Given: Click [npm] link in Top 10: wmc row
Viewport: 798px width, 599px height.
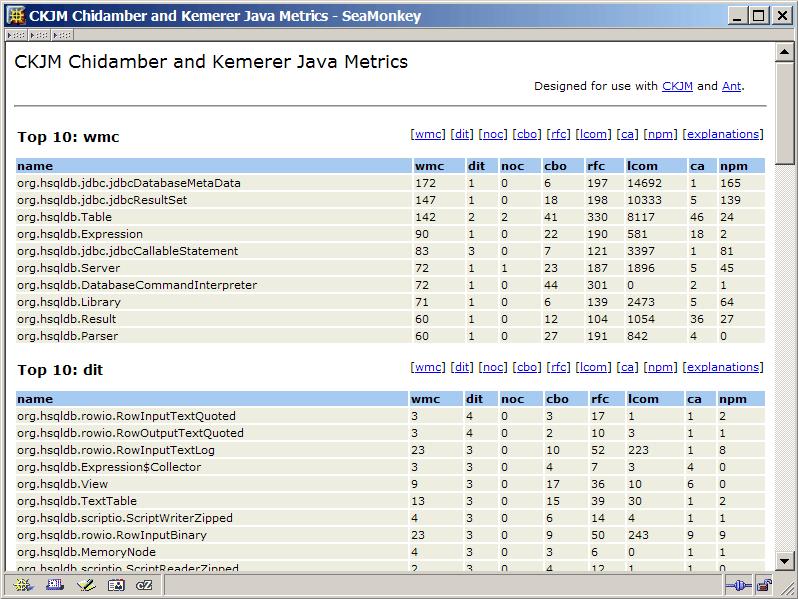Looking at the screenshot, I should tap(660, 134).
